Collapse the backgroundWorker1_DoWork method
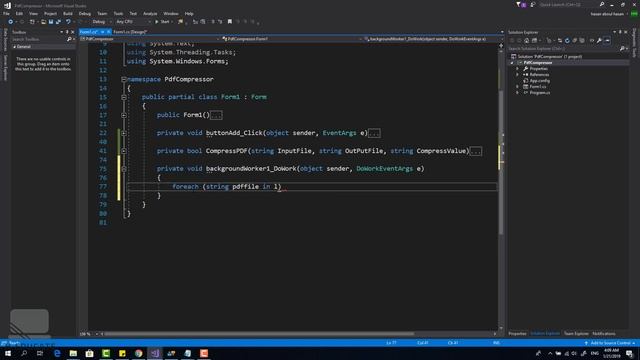640x360 pixels. click(x=124, y=169)
